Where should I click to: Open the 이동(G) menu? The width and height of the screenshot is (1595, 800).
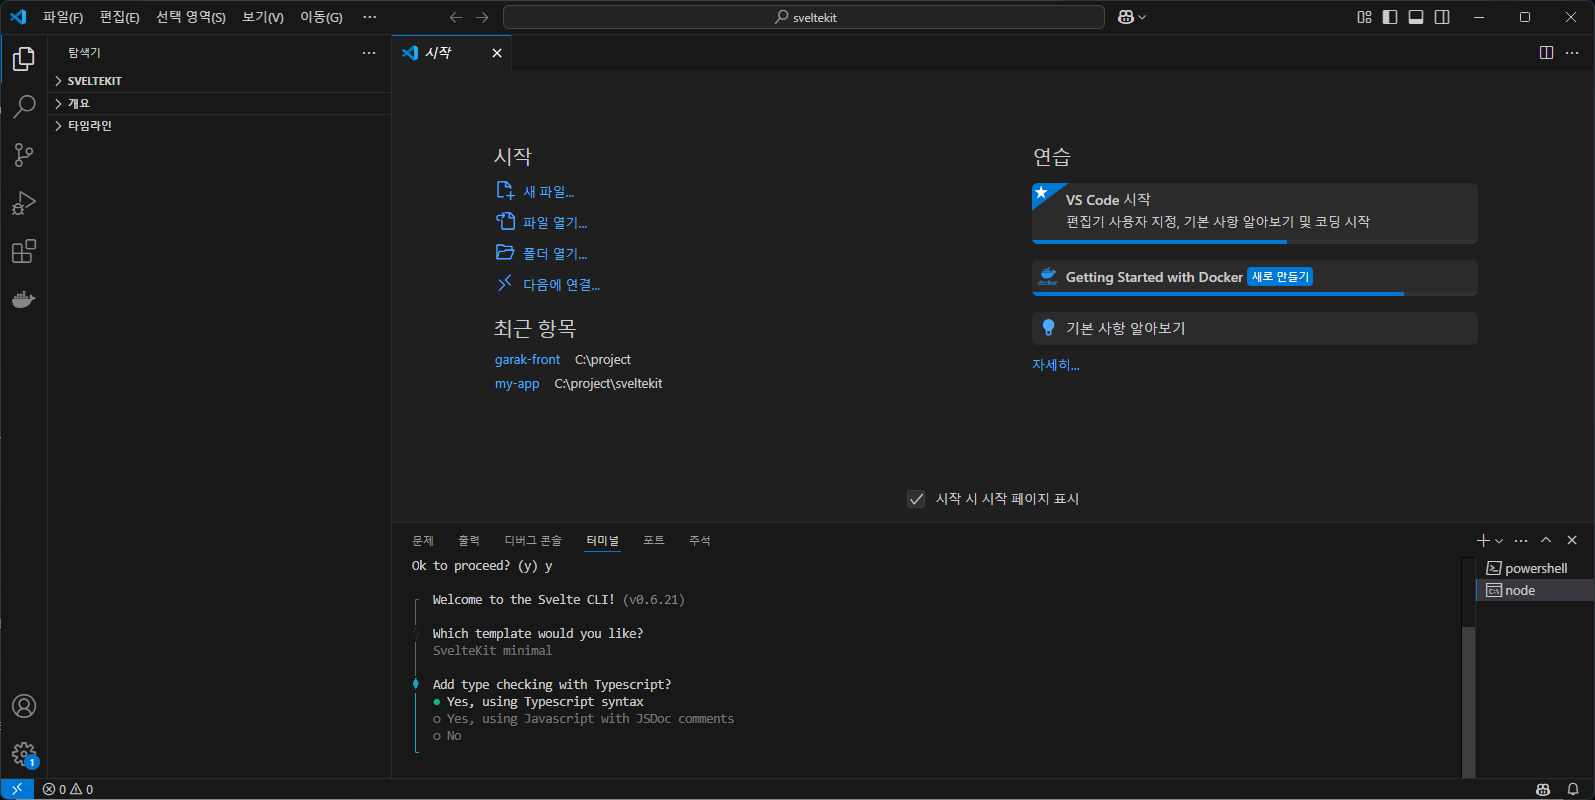pos(321,17)
